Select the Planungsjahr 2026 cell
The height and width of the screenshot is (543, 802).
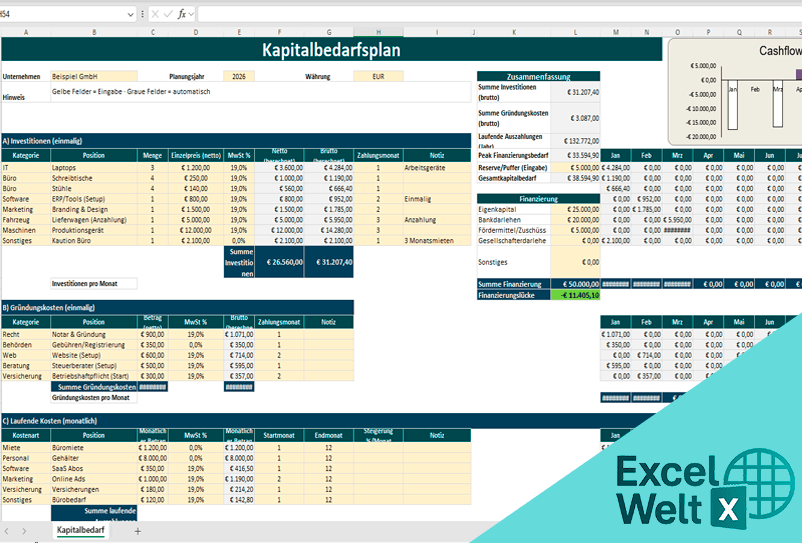click(x=239, y=76)
